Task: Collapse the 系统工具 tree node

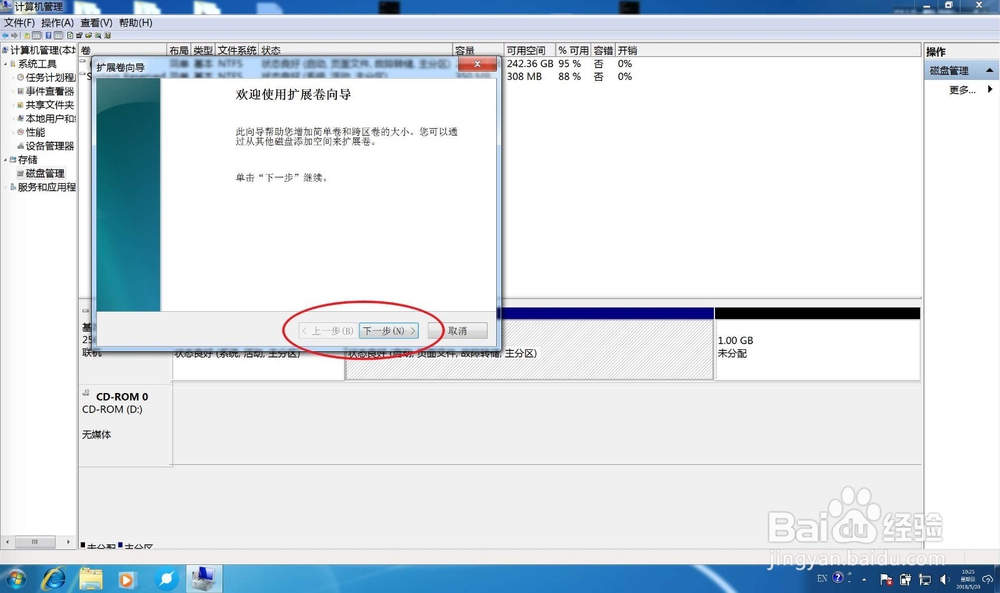Action: click(6, 64)
